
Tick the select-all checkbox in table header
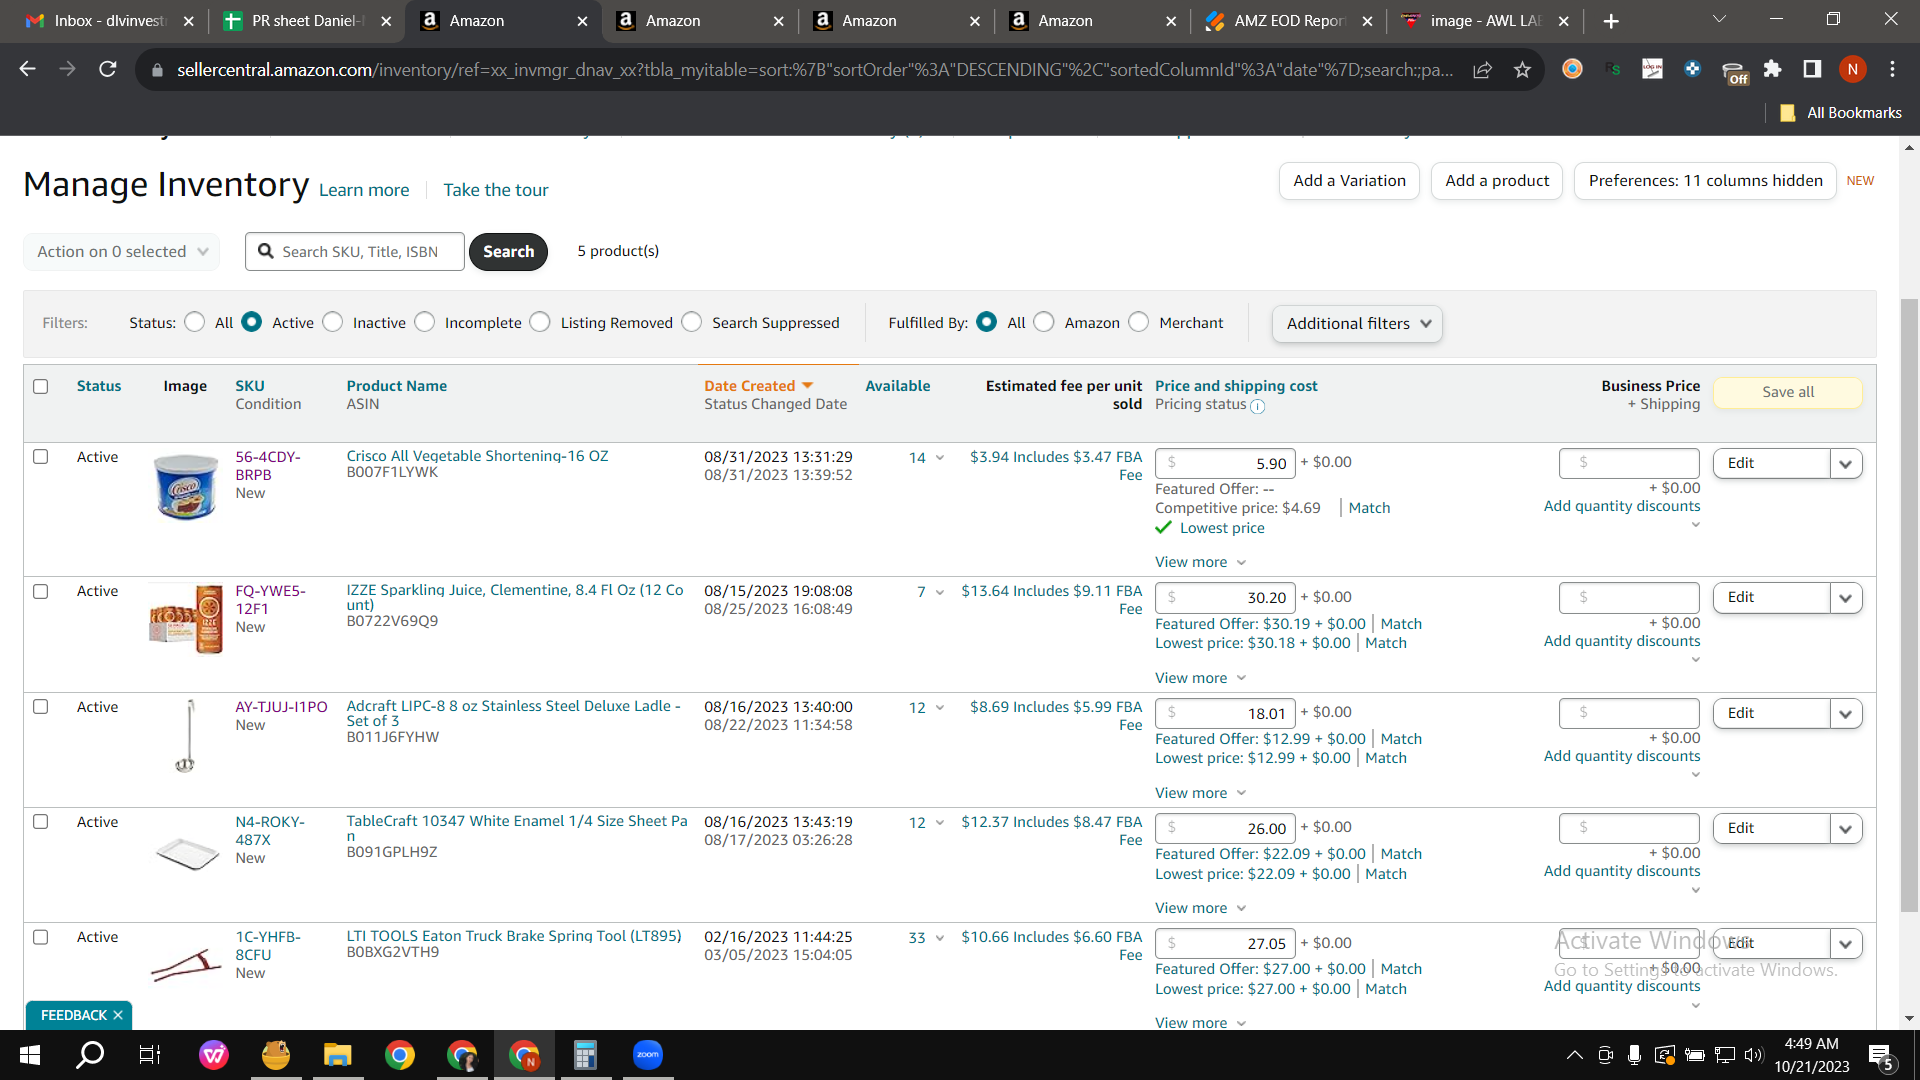(x=40, y=387)
